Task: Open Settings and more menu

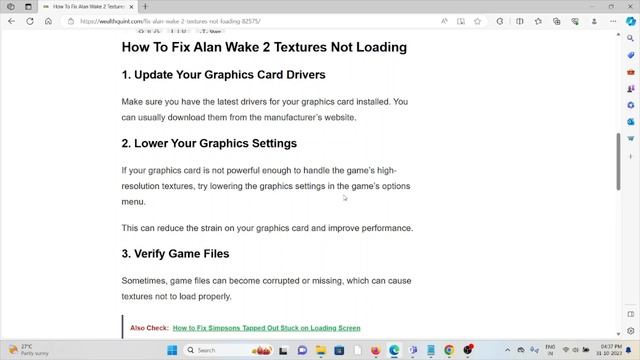Action: (613, 21)
